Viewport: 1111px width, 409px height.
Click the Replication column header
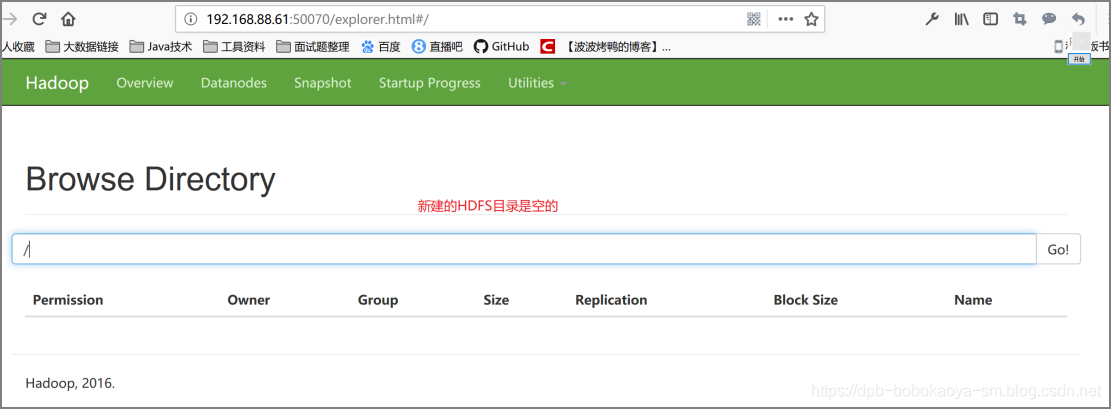point(611,300)
